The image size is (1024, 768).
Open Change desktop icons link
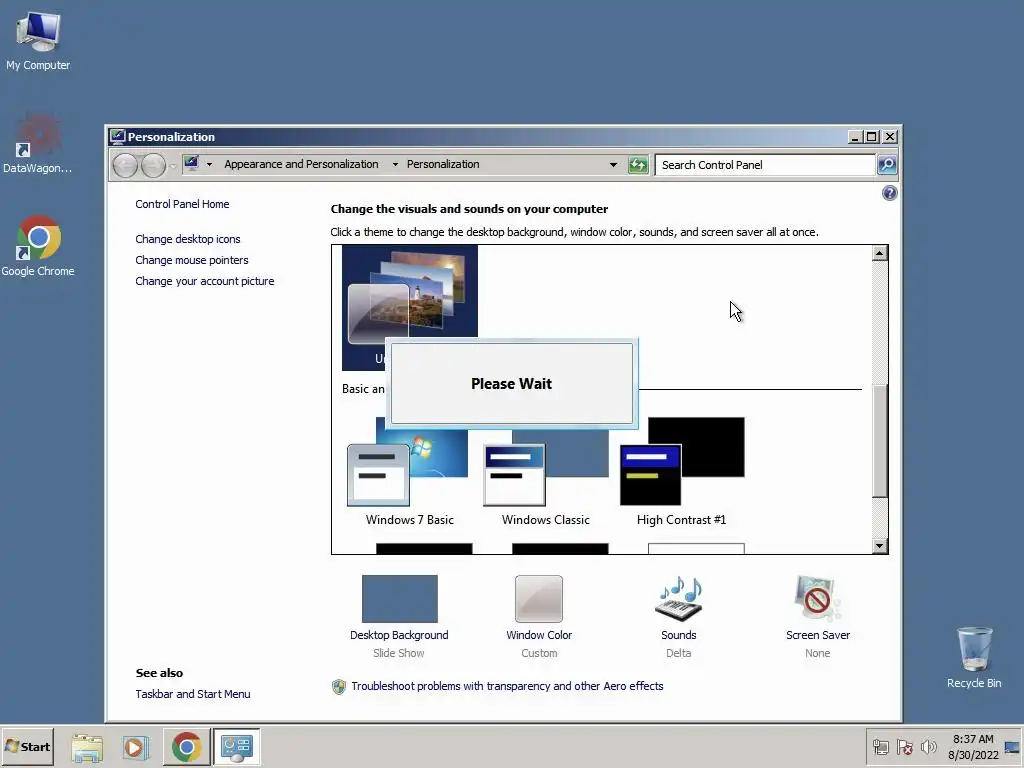pyautogui.click(x=187, y=239)
